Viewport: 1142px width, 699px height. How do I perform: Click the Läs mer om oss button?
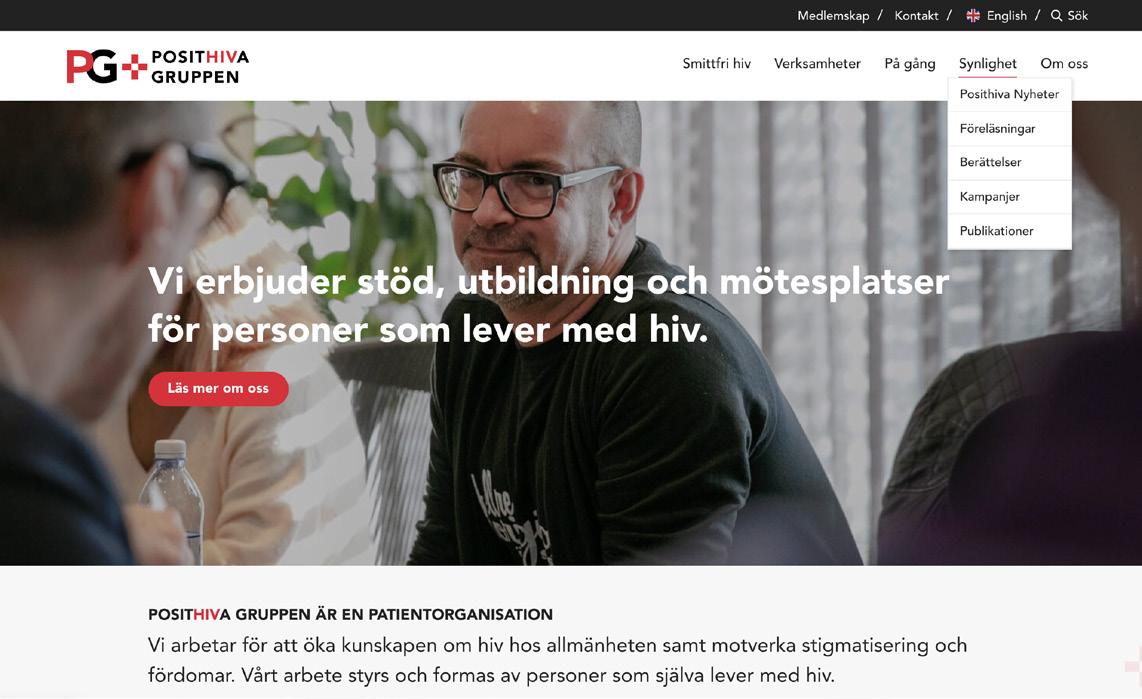coord(218,389)
